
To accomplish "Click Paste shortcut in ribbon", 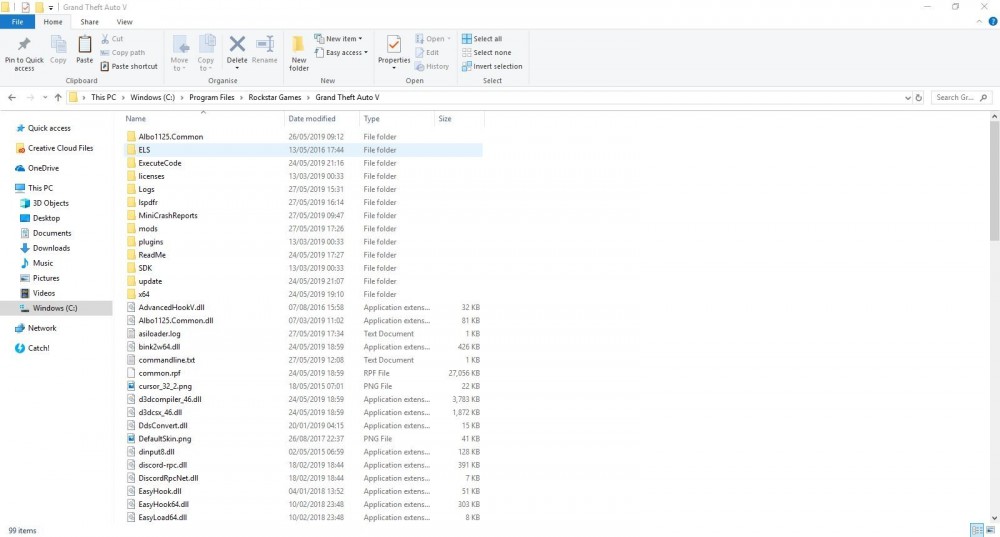I will (x=129, y=66).
